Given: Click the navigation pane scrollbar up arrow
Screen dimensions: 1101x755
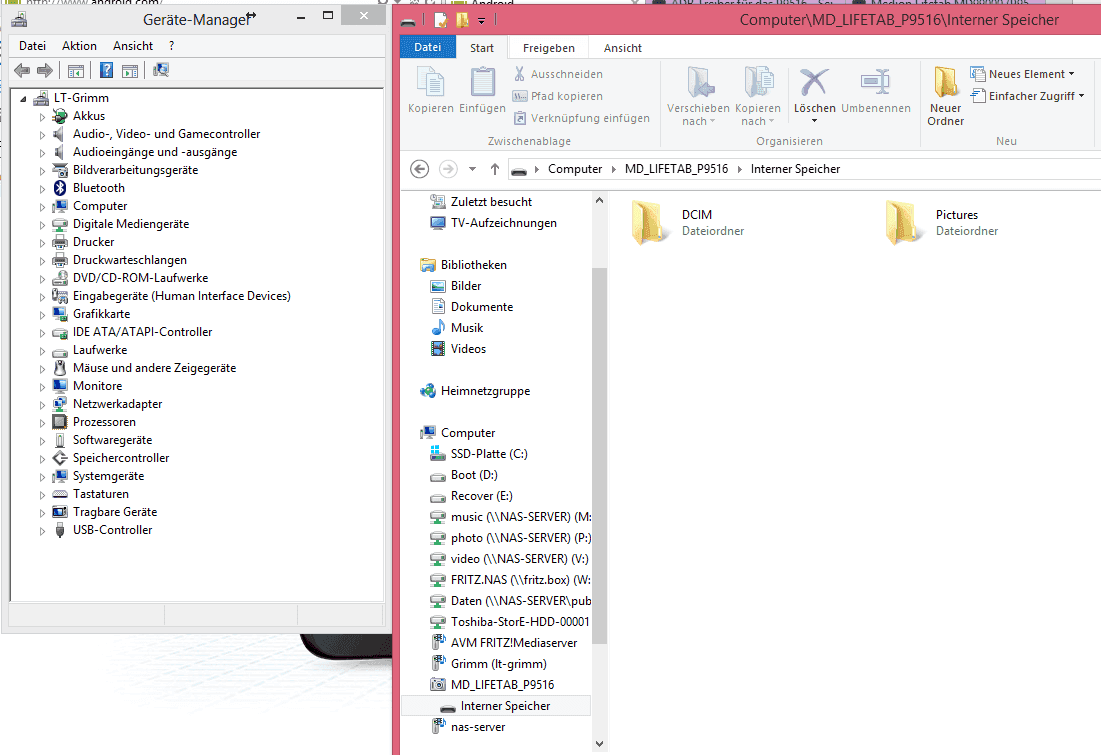Looking at the screenshot, I should coord(599,201).
